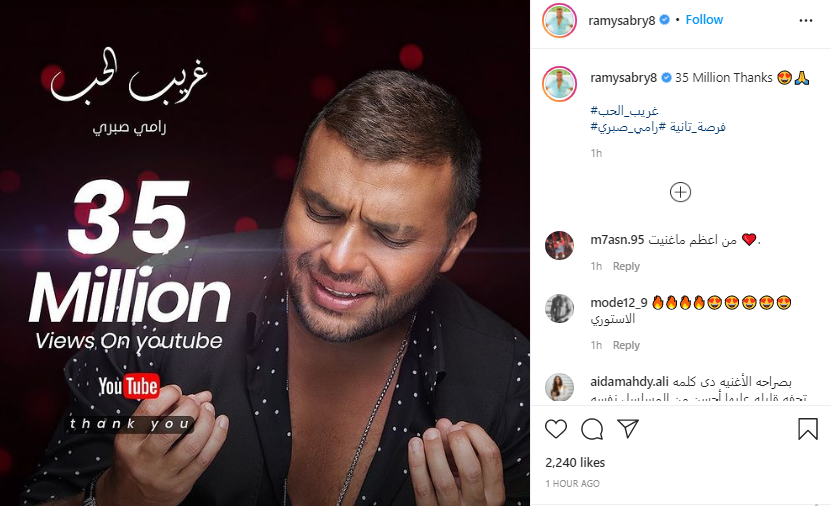Image resolution: width=831 pixels, height=506 pixels.
Task: Open the فرصة_تانية hashtag link
Action: [697, 127]
